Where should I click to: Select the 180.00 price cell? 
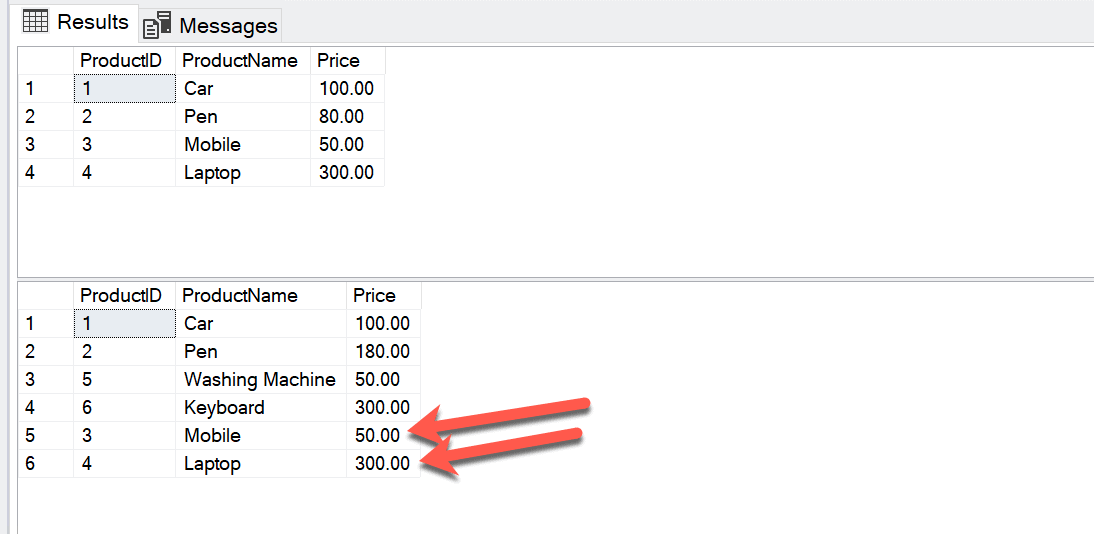pos(382,352)
